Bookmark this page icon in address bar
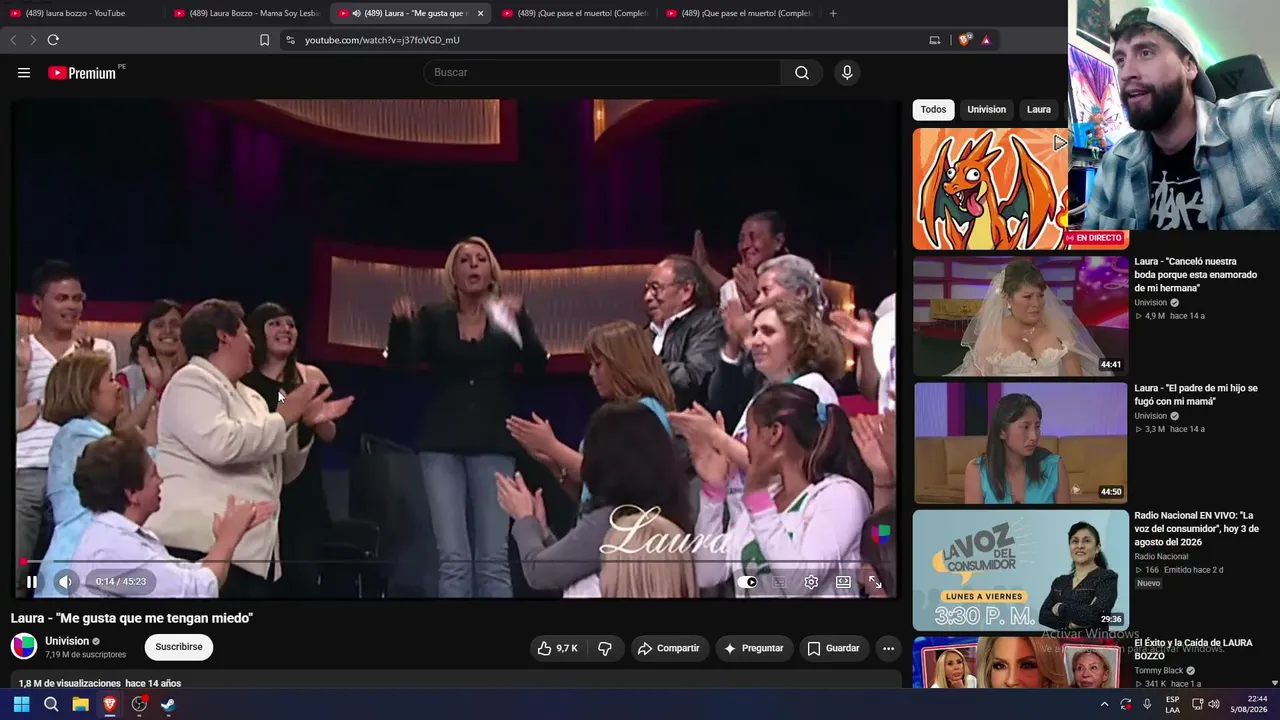 point(264,40)
